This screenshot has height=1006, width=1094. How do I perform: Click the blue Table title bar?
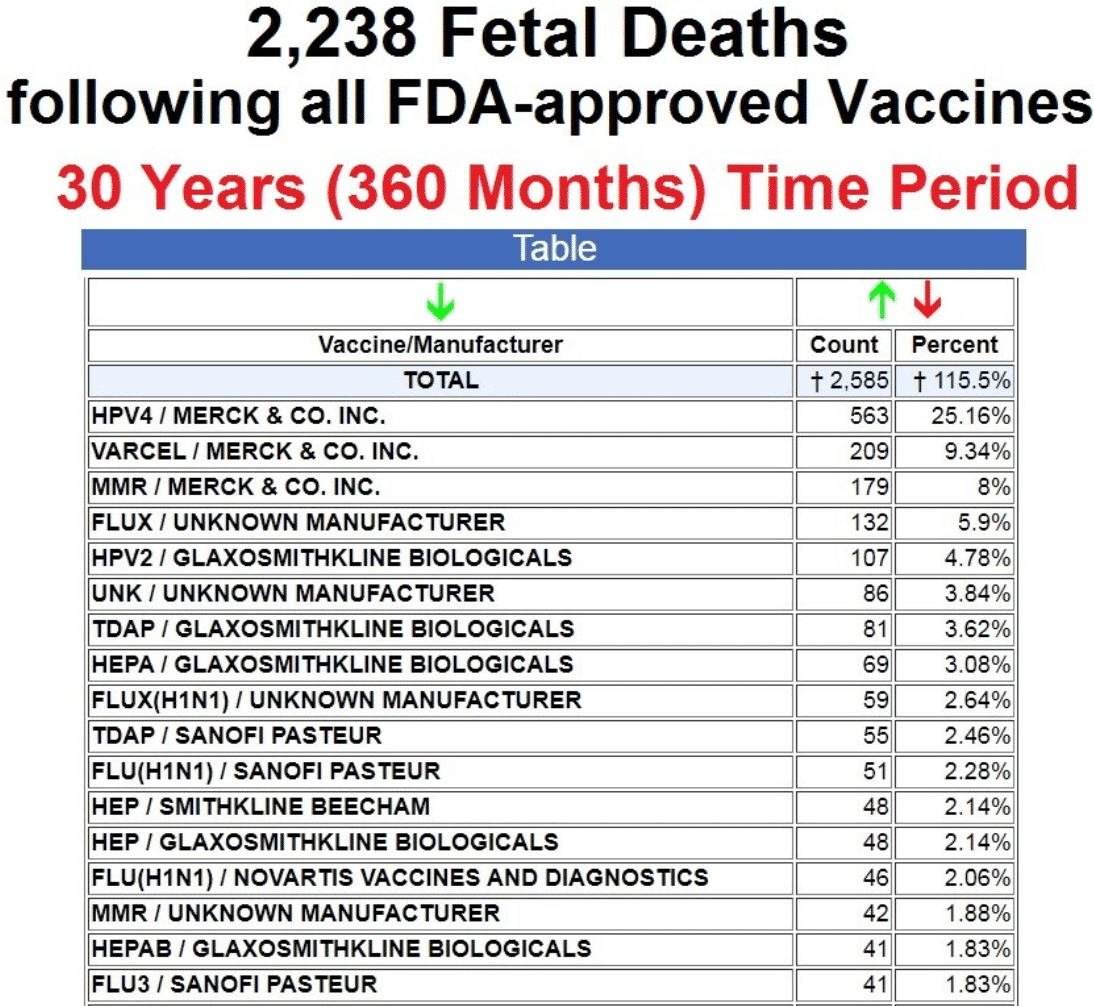pyautogui.click(x=553, y=249)
